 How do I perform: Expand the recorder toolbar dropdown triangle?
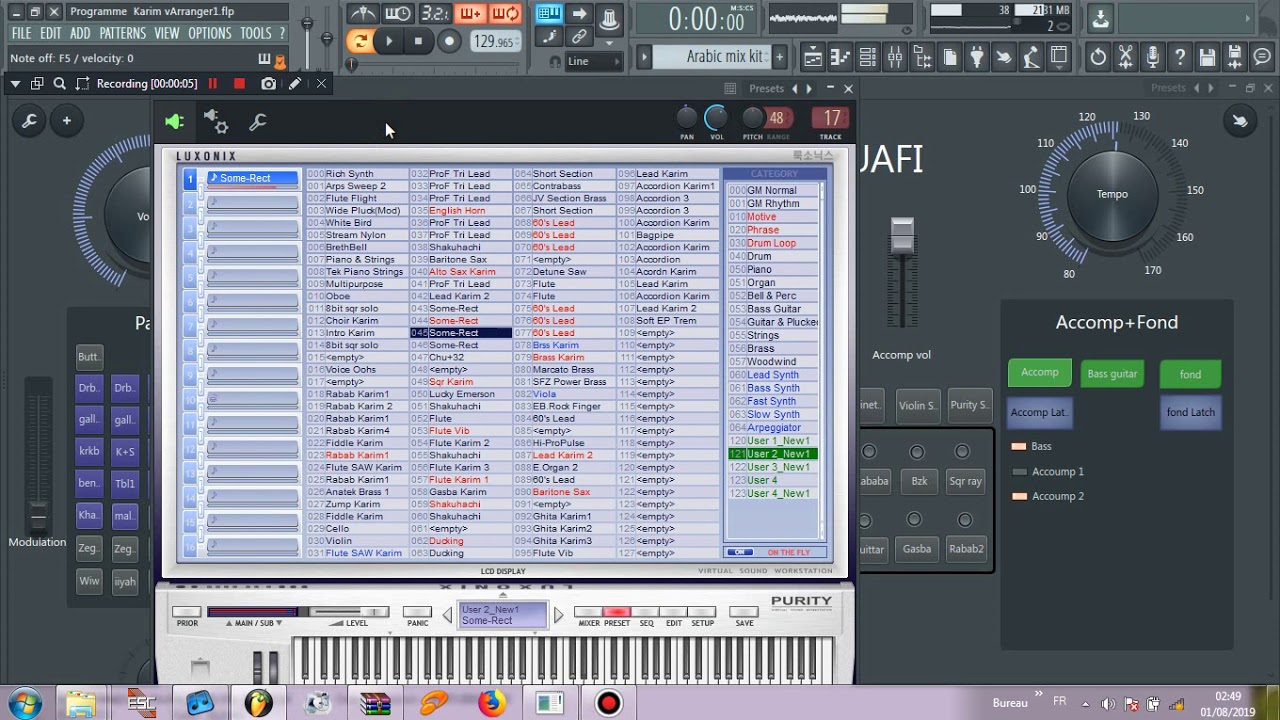[x=15, y=84]
